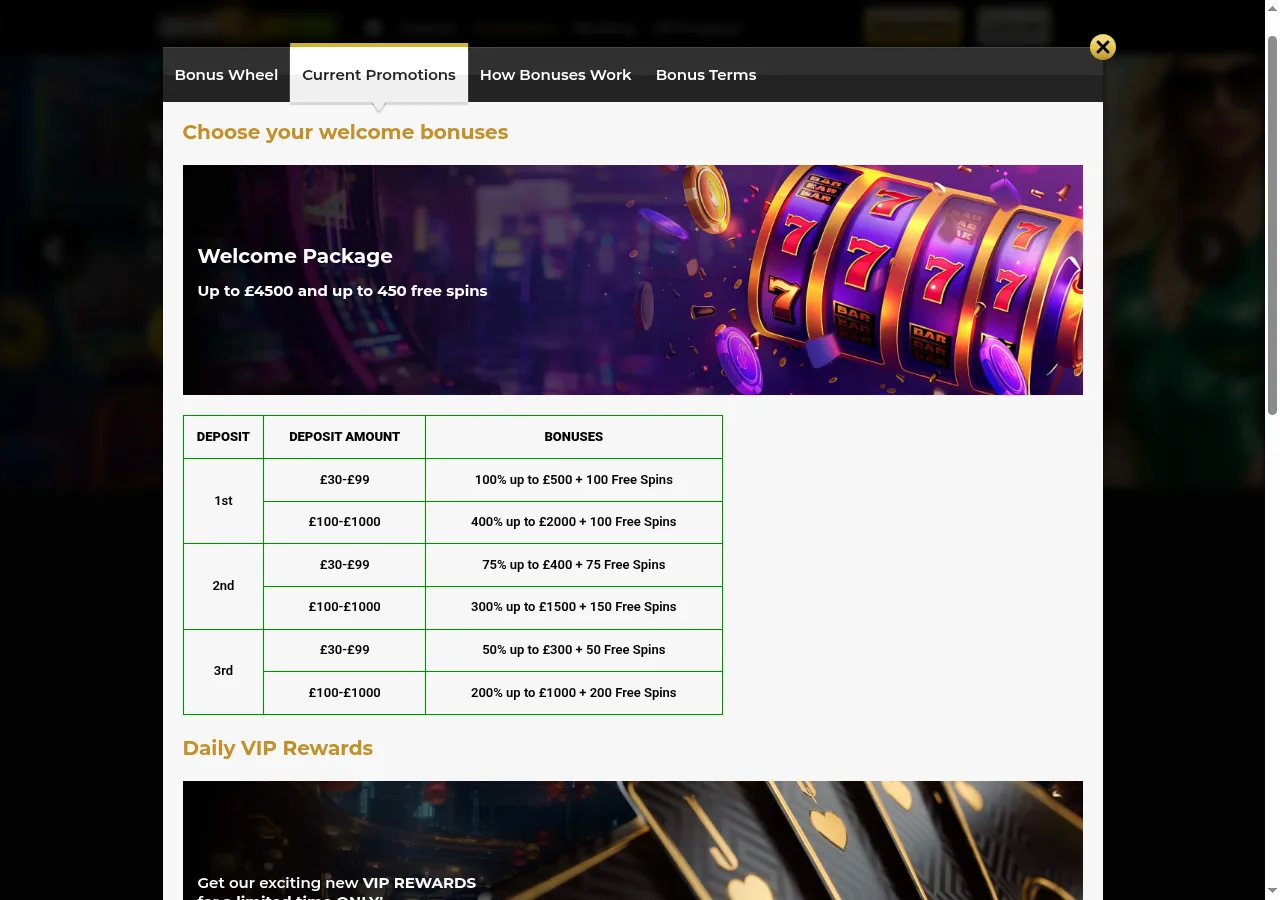Click 'Get our exciting new VIP REWARDS' text
The height and width of the screenshot is (900, 1280).
337,883
